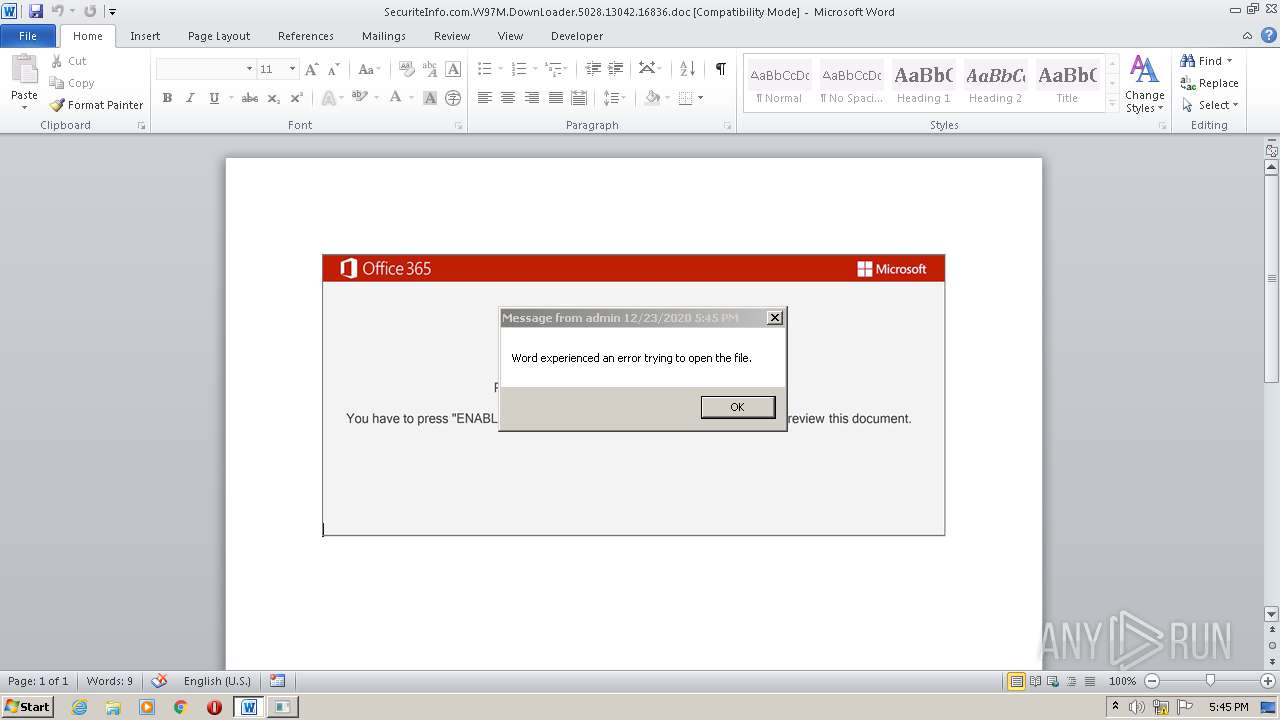
Task: Toggle Print Layout view button
Action: click(1016, 681)
